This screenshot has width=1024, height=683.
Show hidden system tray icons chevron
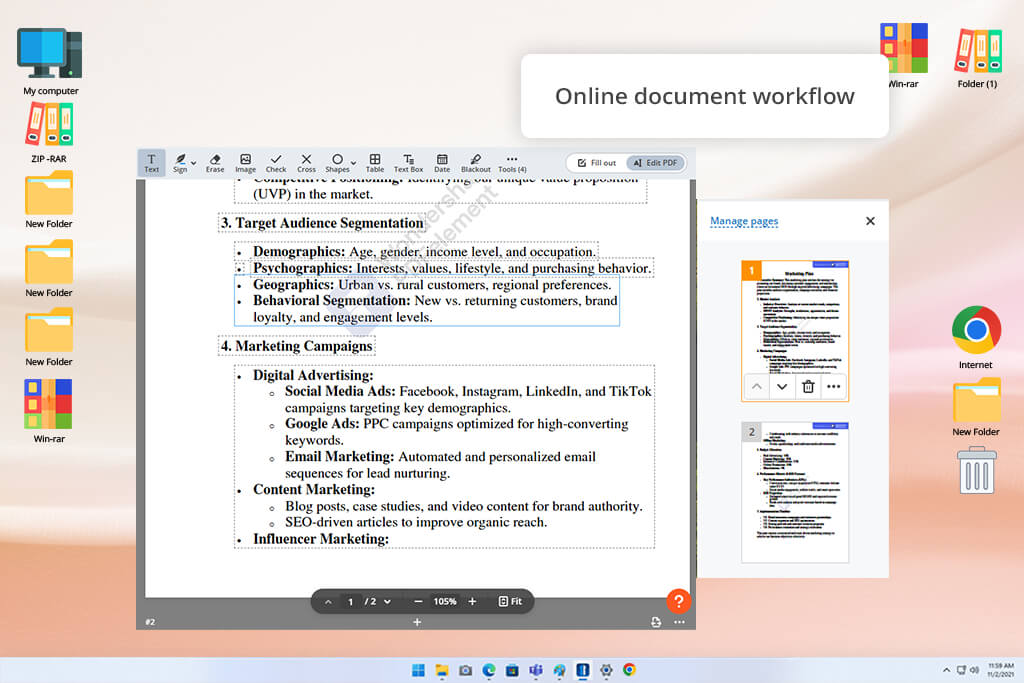(946, 670)
